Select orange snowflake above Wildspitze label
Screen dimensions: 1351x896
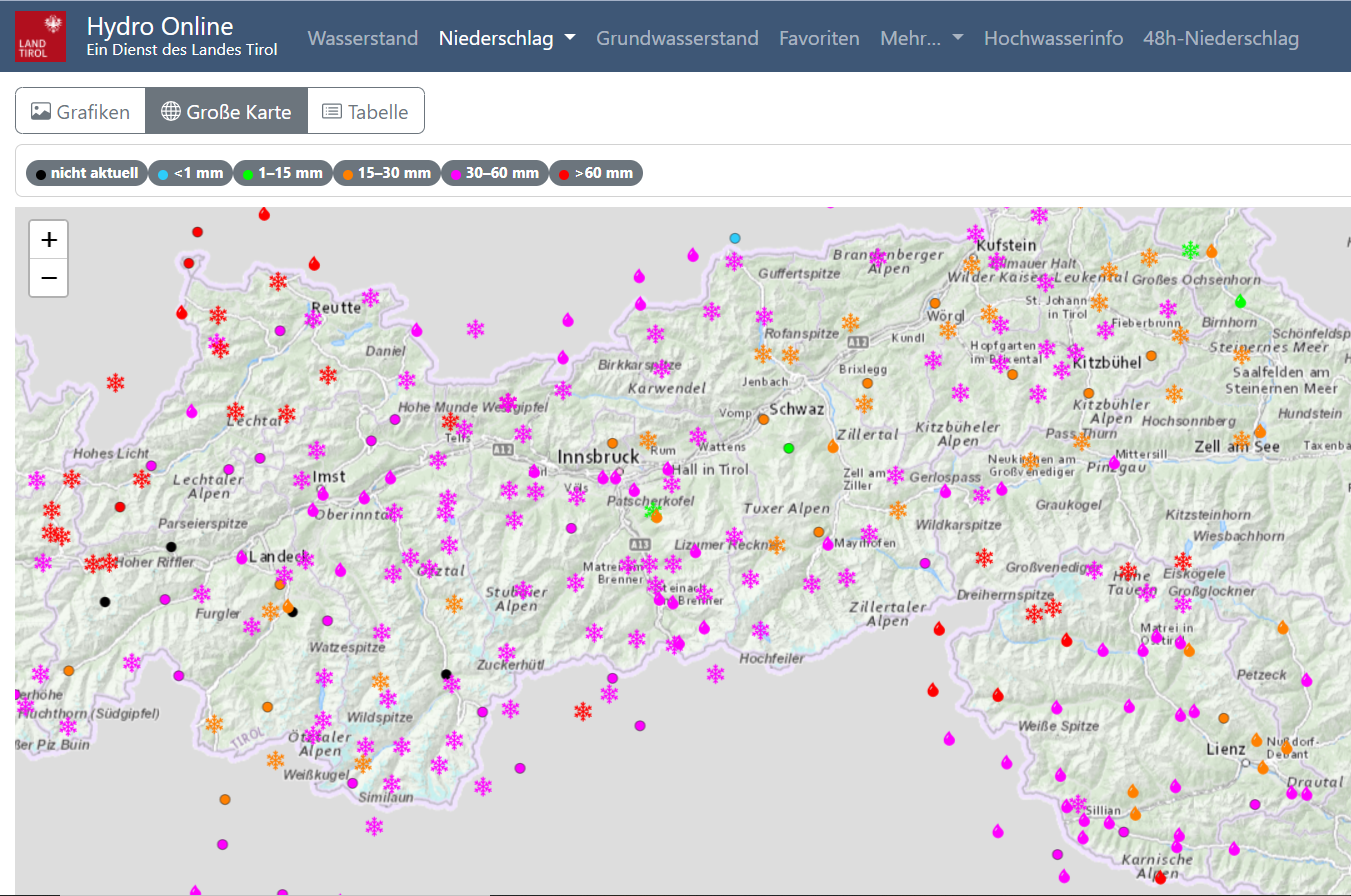[x=380, y=681]
